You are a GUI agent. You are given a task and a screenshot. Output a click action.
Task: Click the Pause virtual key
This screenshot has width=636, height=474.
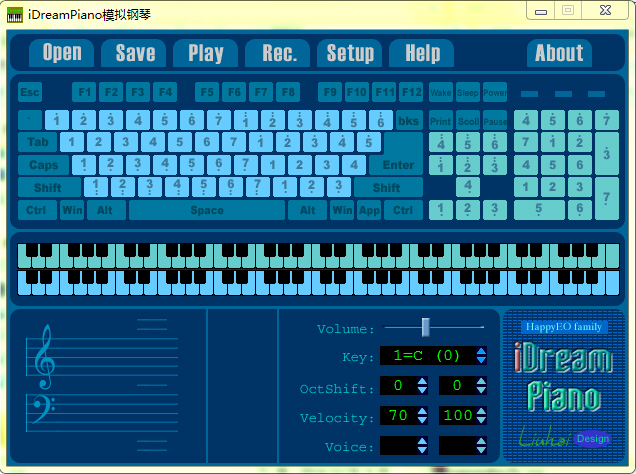495,120
